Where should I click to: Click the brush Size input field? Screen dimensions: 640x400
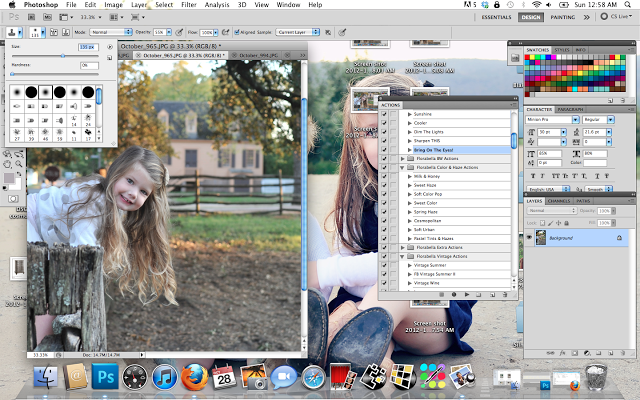88,47
